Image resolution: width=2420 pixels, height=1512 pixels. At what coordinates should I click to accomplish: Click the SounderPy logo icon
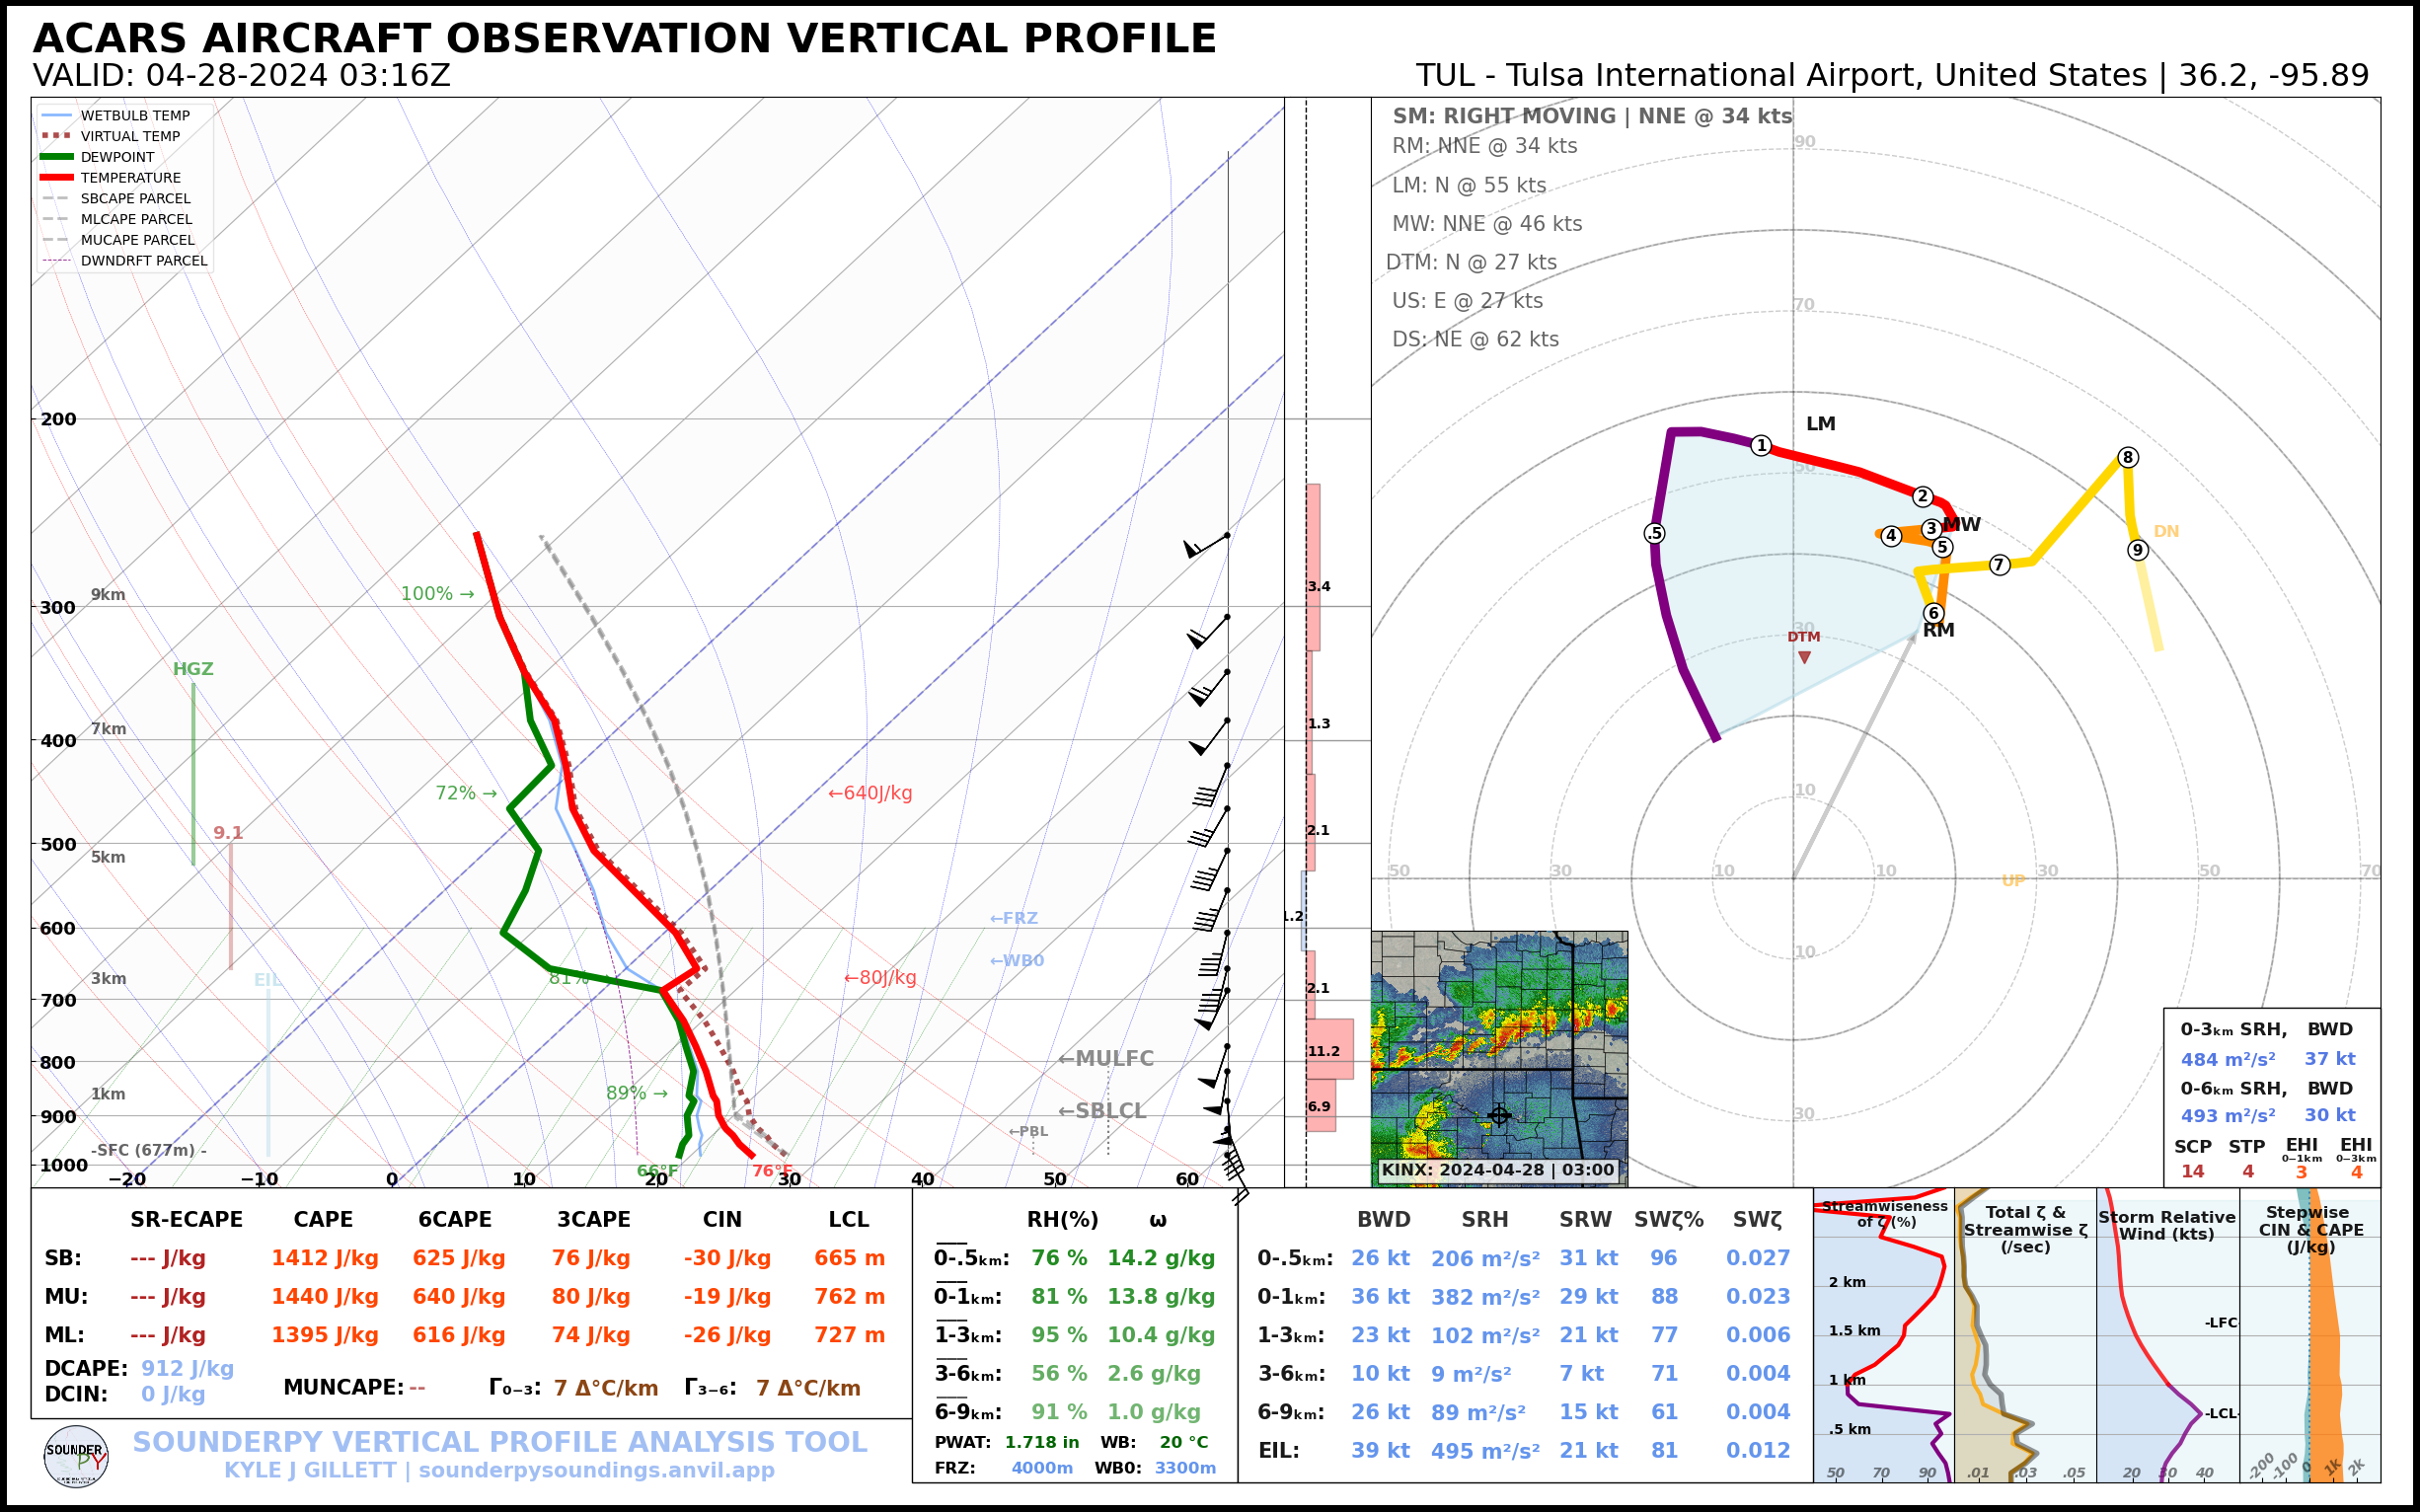pos(76,1457)
